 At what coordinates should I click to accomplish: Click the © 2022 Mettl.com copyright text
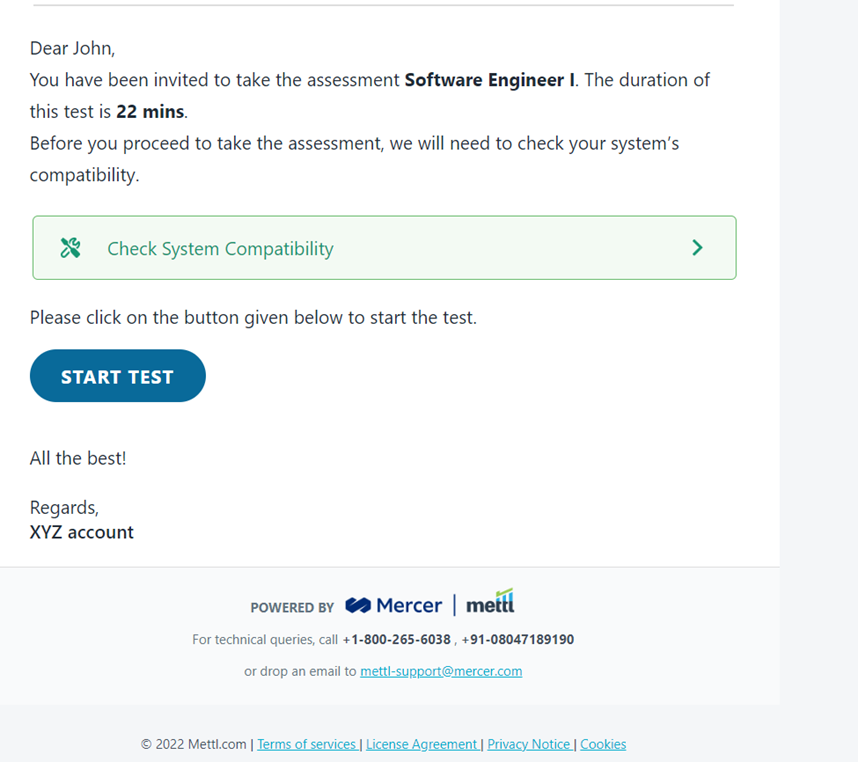194,744
